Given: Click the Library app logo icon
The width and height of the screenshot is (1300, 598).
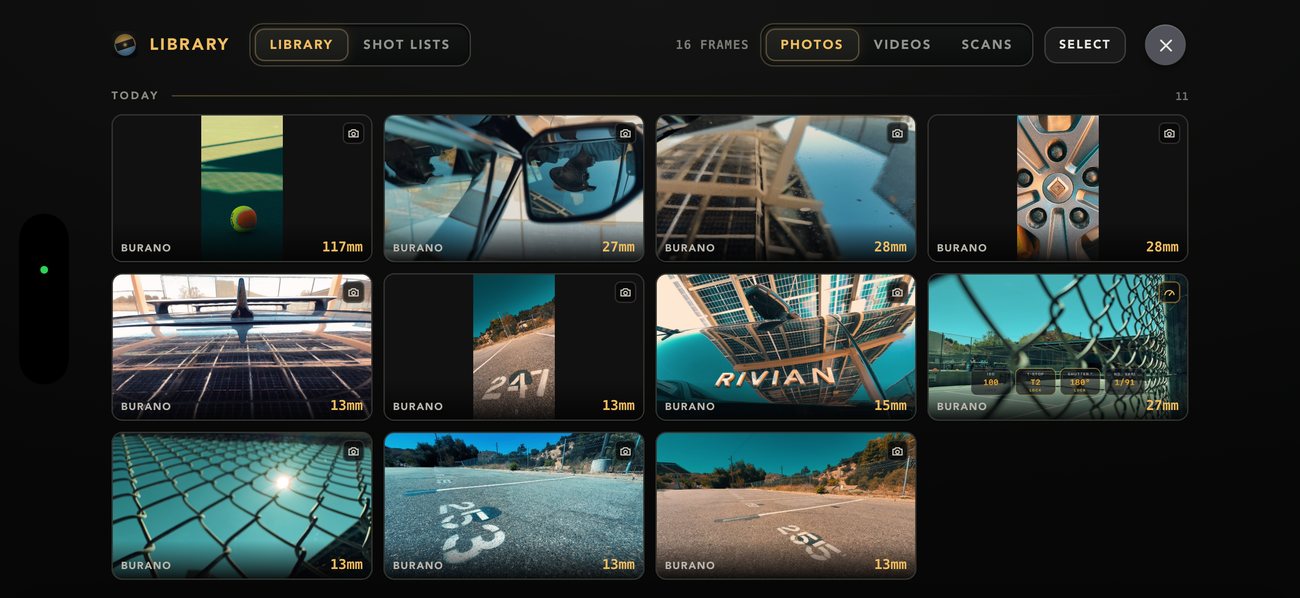Looking at the screenshot, I should click(x=125, y=45).
